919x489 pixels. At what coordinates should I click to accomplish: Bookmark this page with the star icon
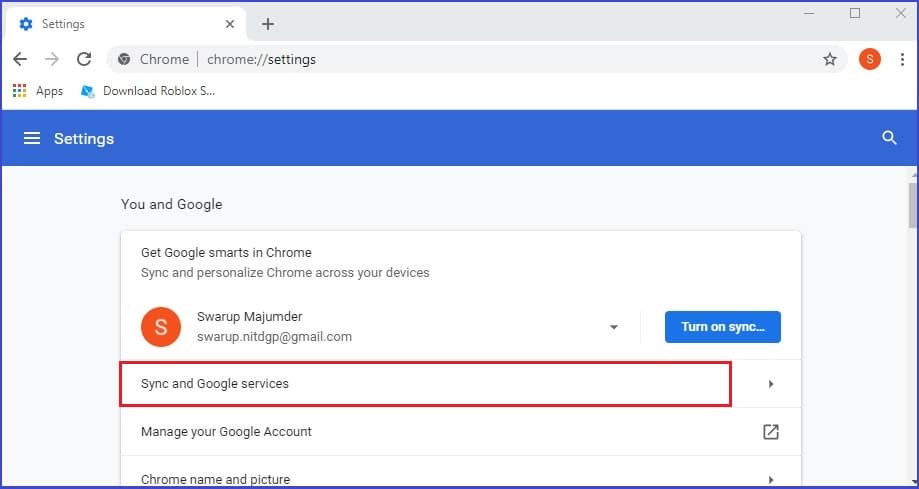point(829,59)
